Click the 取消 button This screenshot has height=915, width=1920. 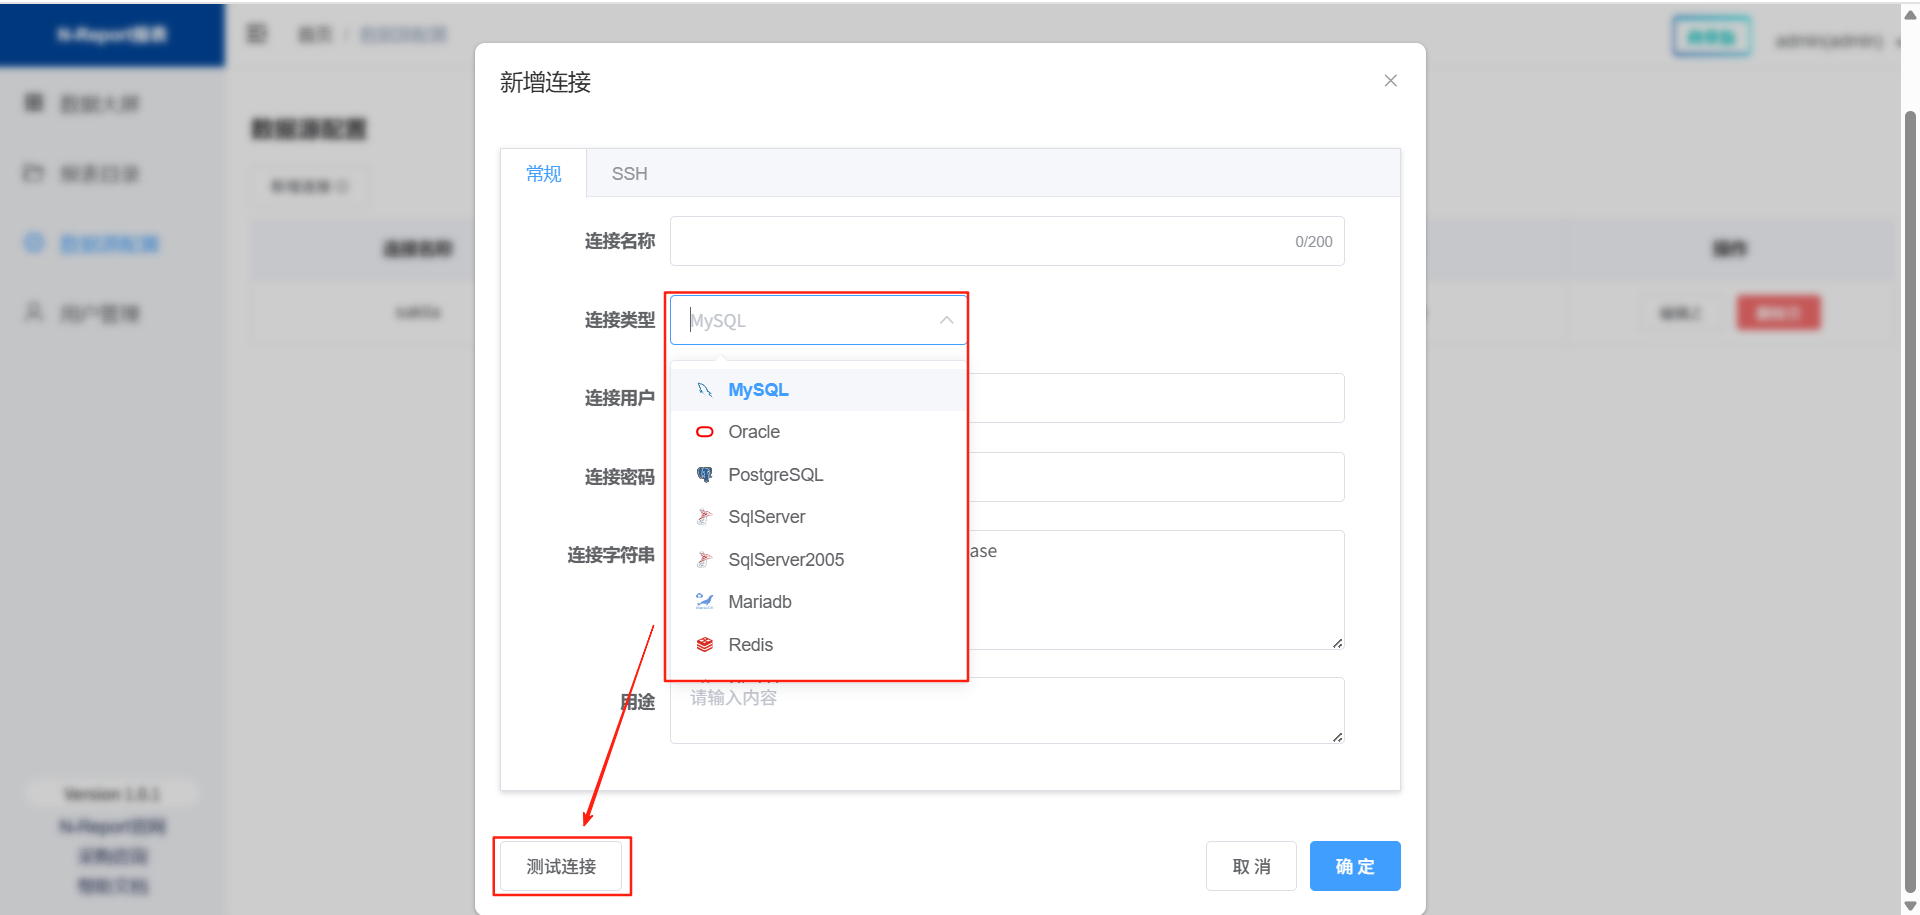point(1251,866)
